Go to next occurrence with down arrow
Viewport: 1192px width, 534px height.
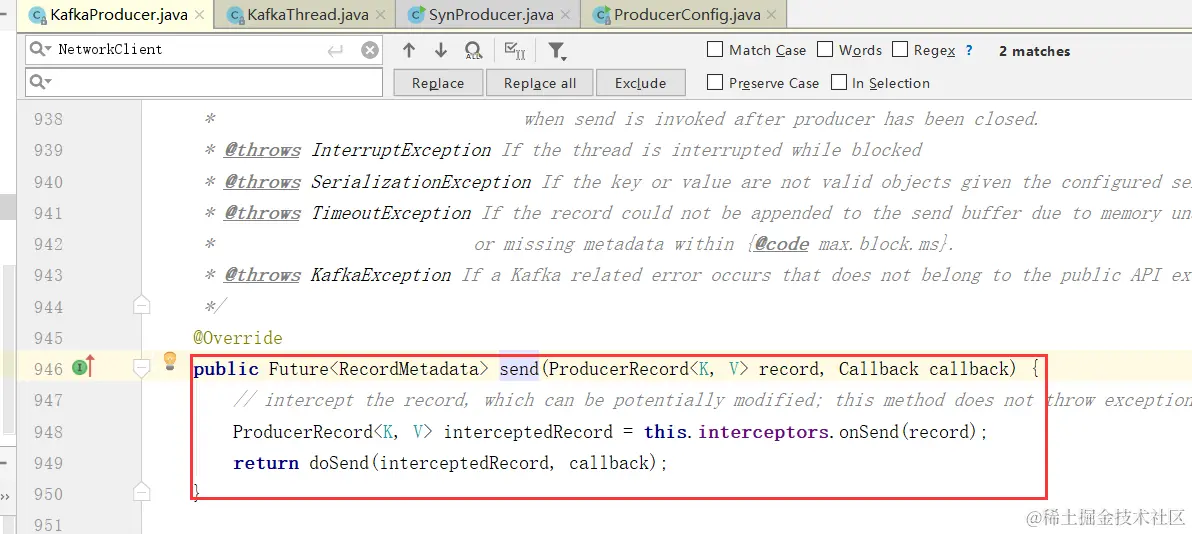tap(441, 51)
